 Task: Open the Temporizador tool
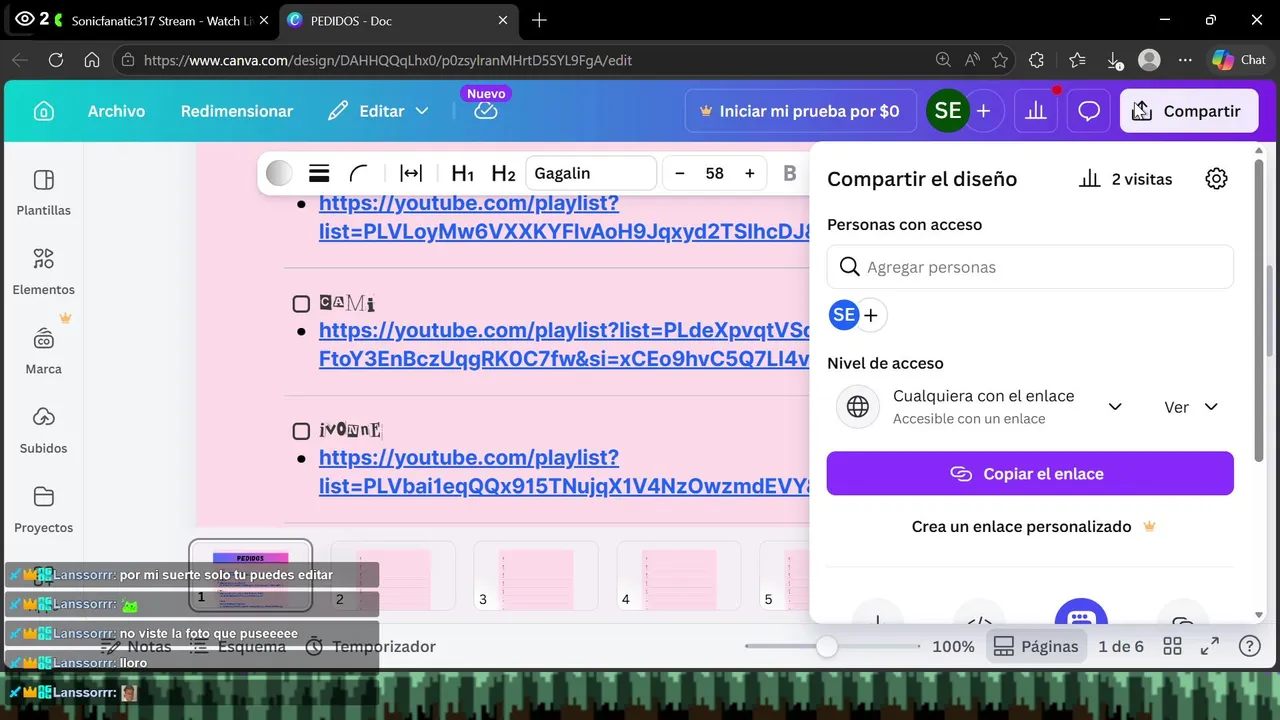(x=370, y=647)
